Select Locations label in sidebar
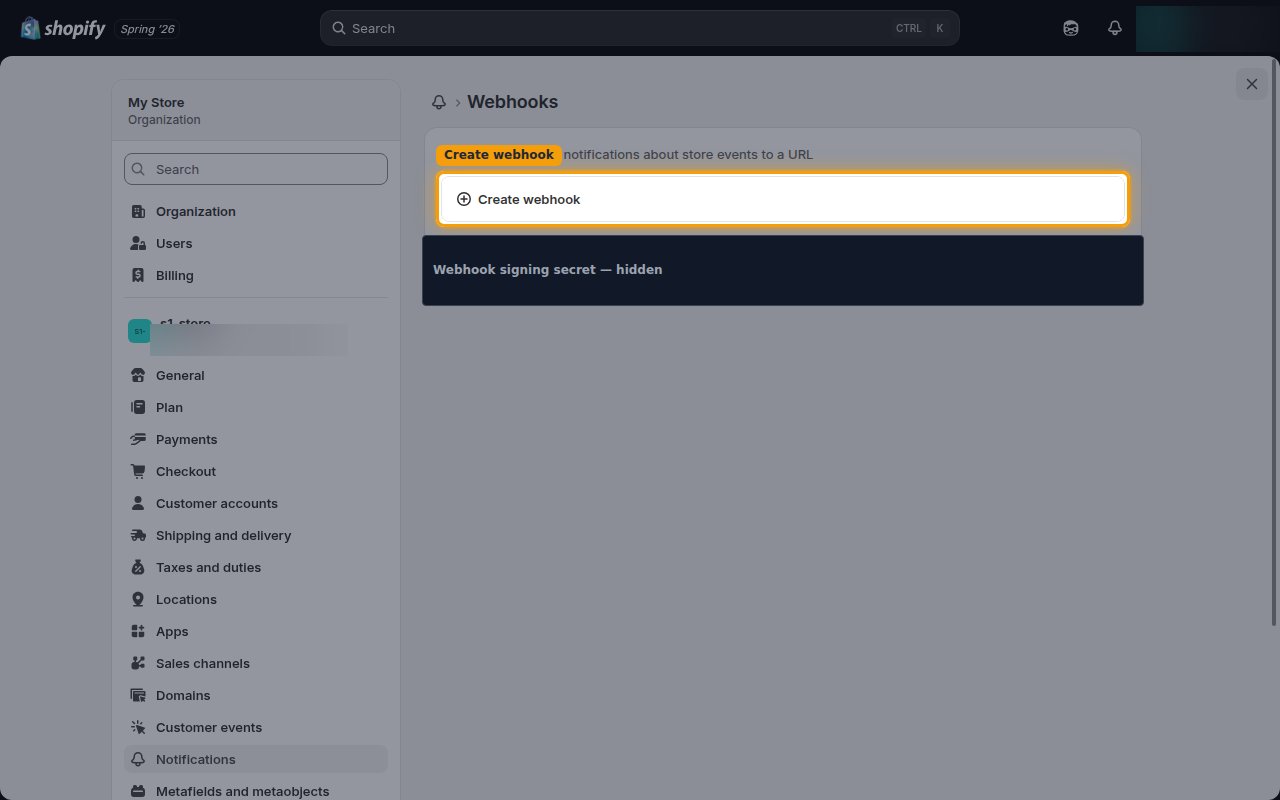Screen dimensions: 1280x800 coord(186,599)
